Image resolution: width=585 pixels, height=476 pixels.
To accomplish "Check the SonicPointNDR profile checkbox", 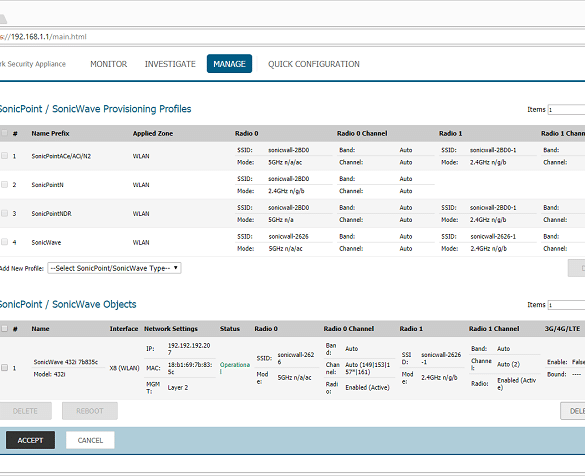I will click(x=4, y=213).
